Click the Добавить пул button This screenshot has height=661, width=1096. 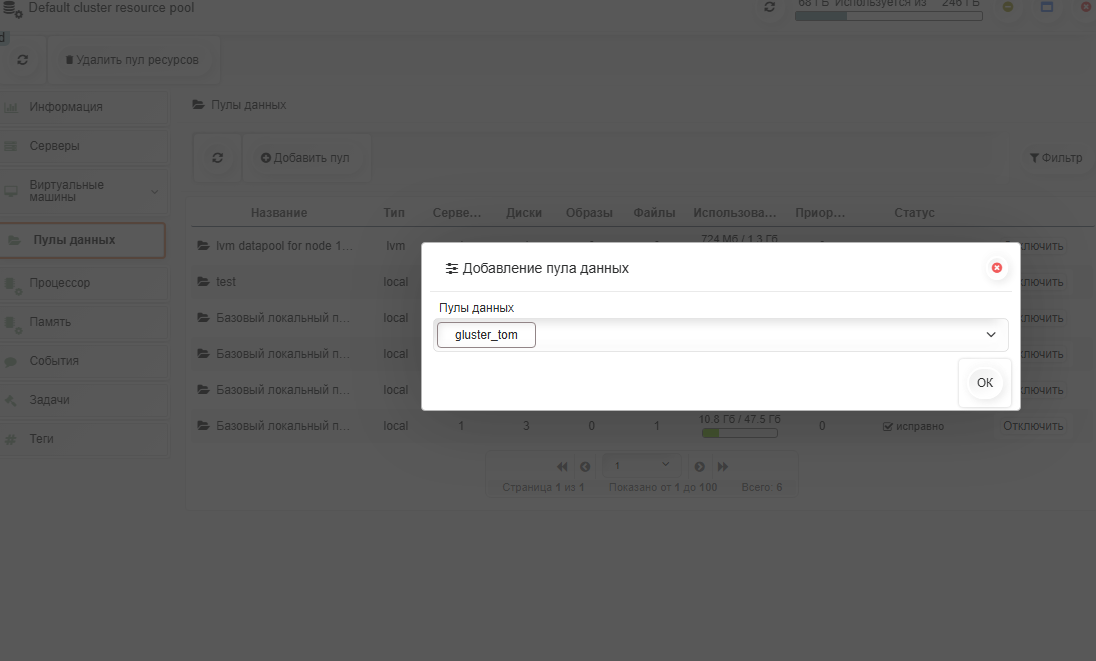(305, 158)
